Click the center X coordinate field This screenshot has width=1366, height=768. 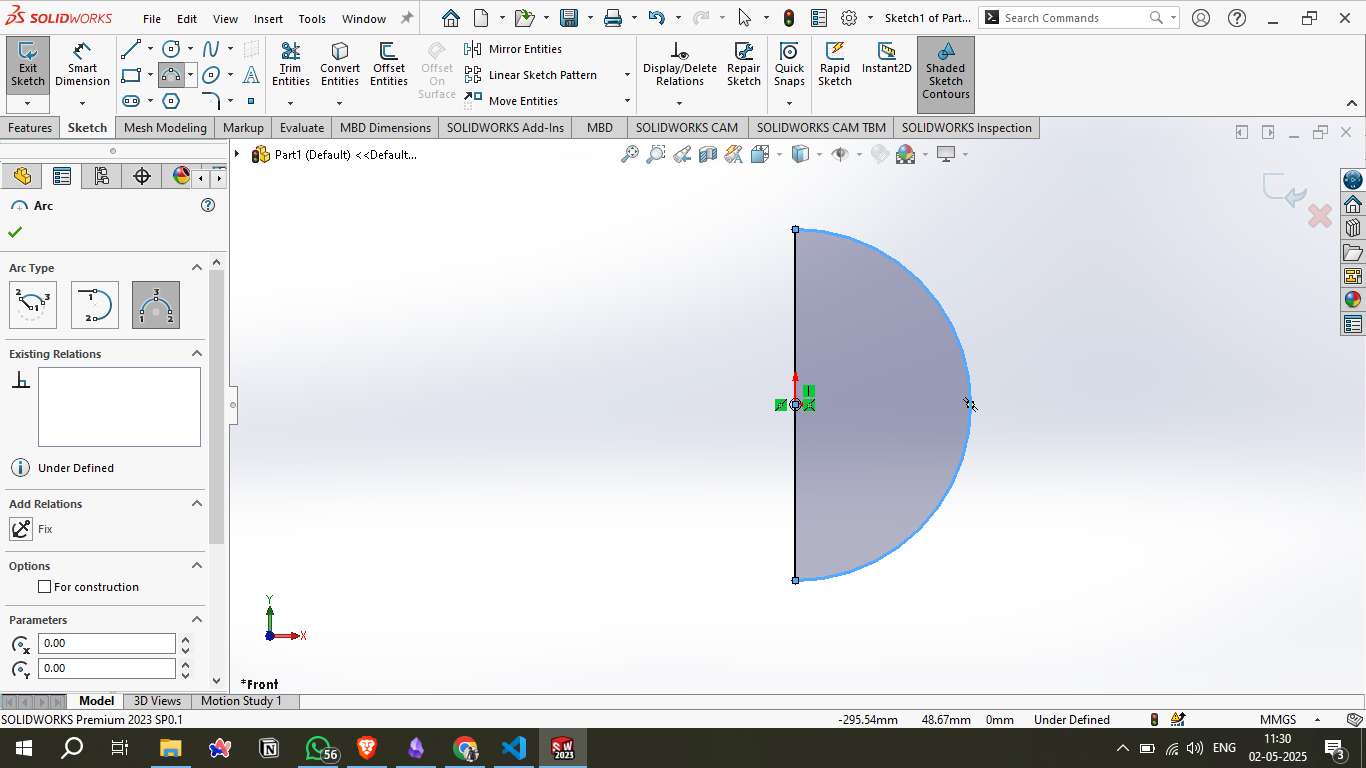[x=107, y=643]
